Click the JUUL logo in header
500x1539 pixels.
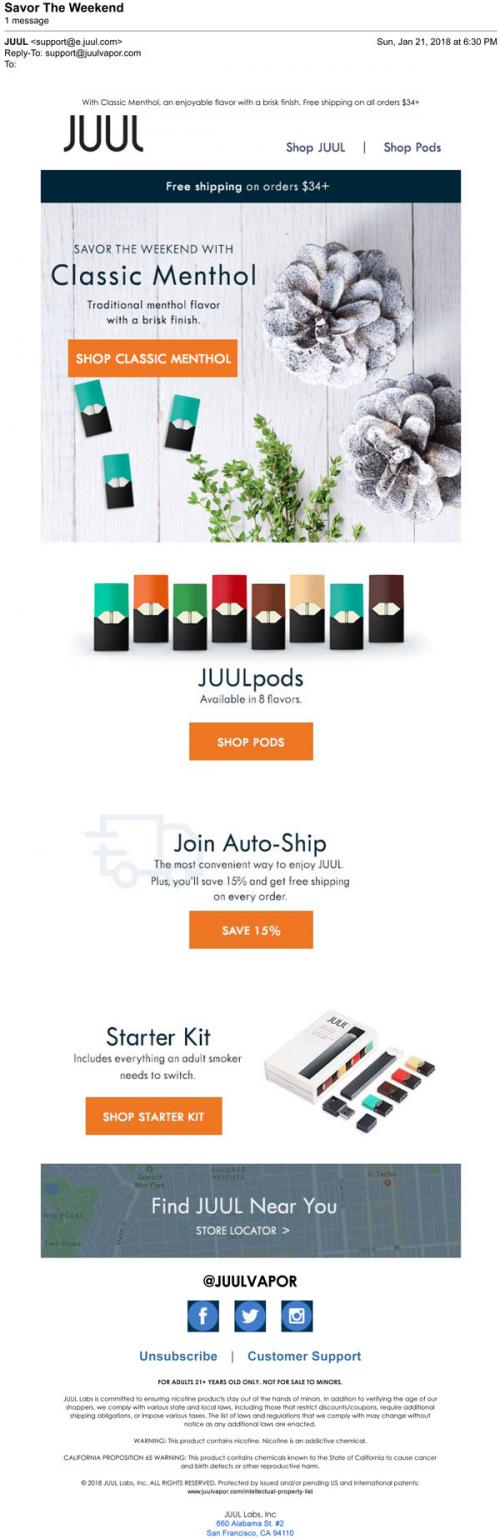click(x=104, y=134)
